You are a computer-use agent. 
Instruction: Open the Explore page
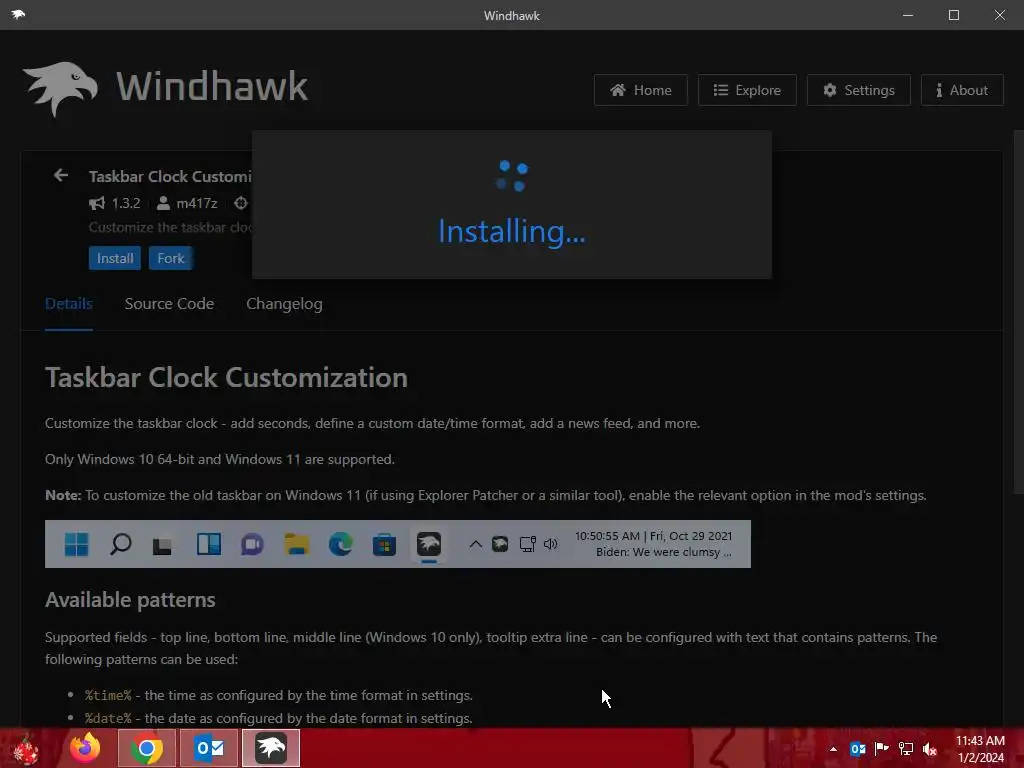click(x=747, y=90)
